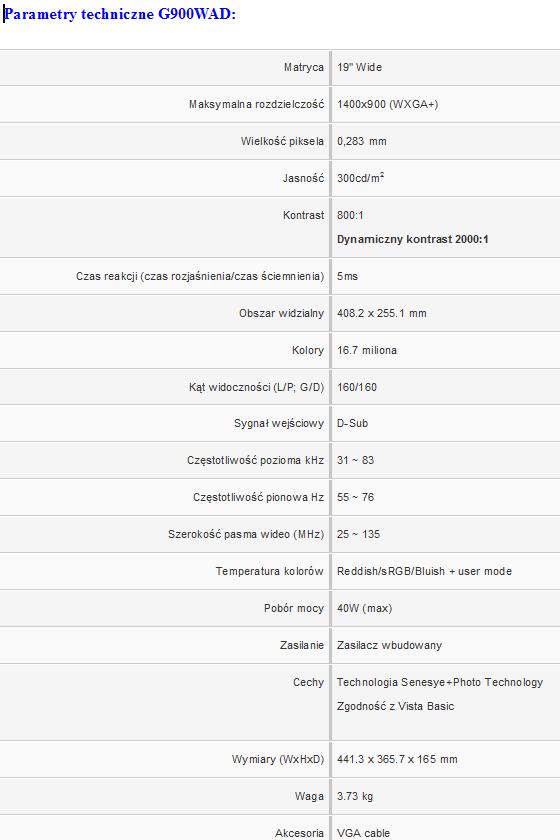560x840 pixels.
Task: Select the Kontrast 800:1 value
Action: (350, 215)
